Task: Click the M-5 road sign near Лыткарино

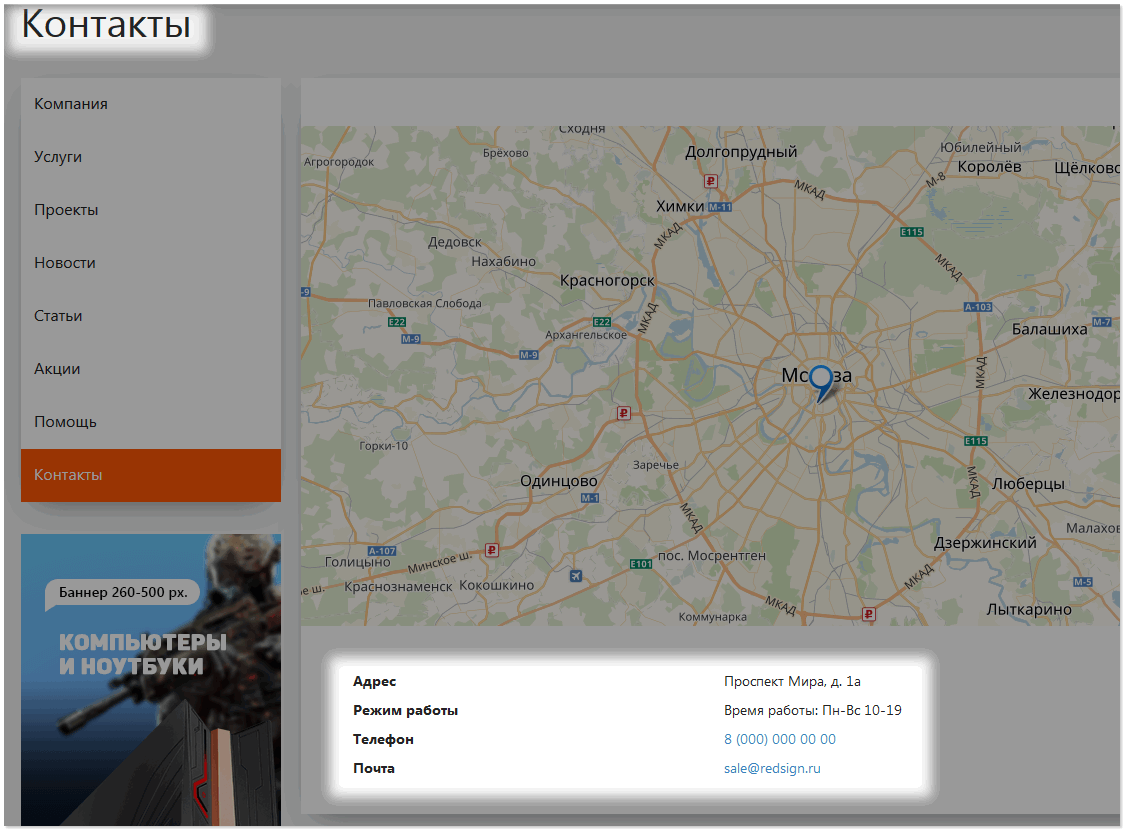Action: (1083, 582)
